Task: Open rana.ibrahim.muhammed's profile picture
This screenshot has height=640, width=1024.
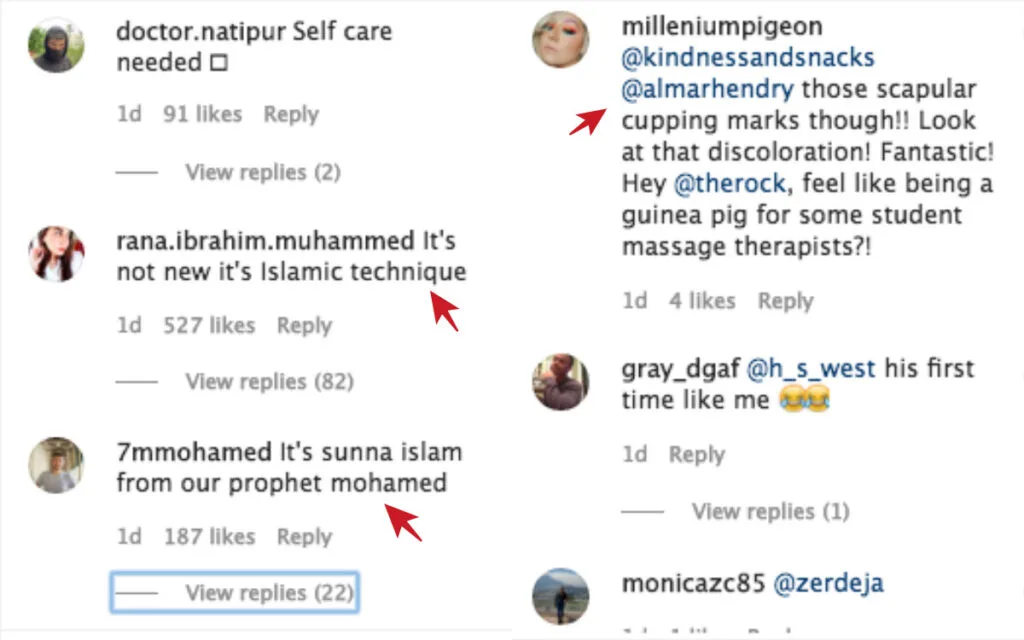Action: [56, 253]
